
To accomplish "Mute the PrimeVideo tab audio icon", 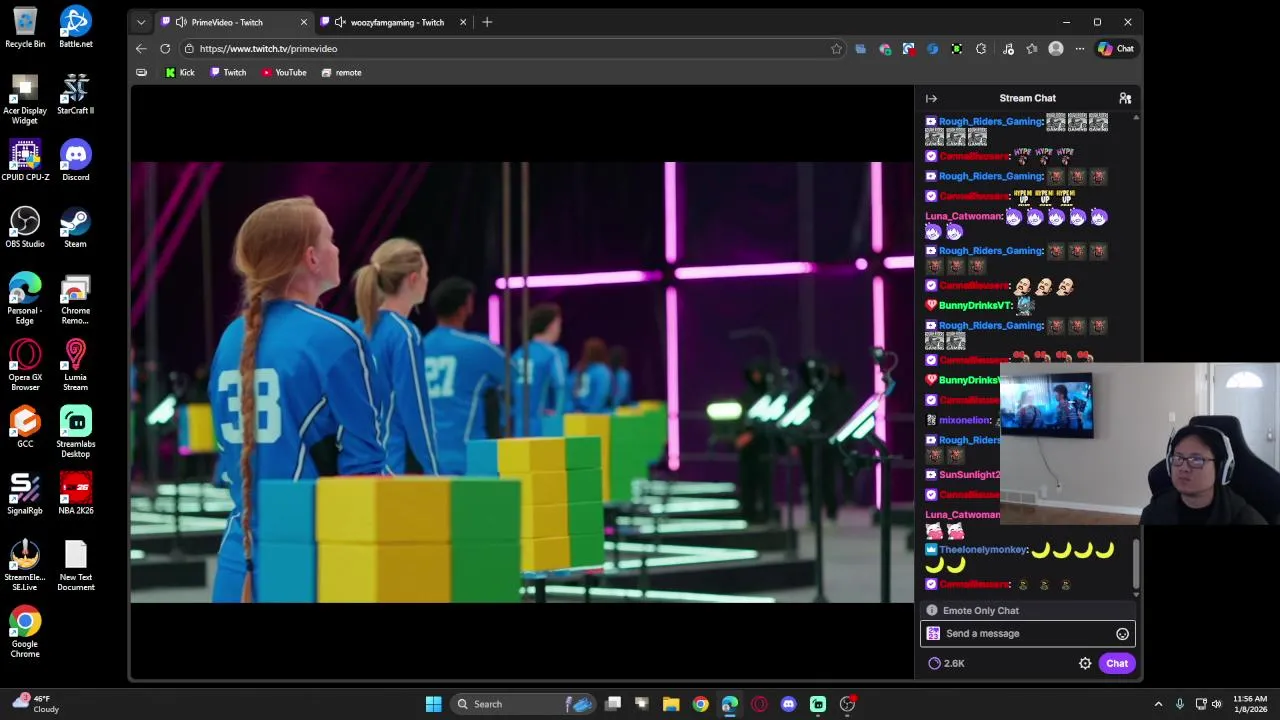I will (x=181, y=22).
